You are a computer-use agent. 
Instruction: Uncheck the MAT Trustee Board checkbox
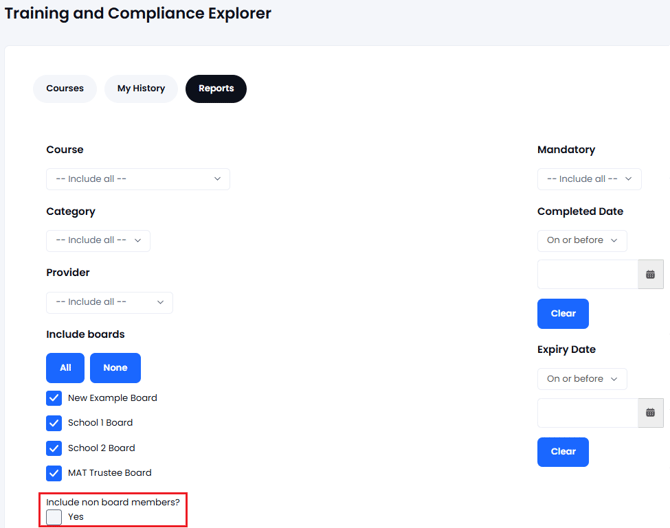[54, 473]
